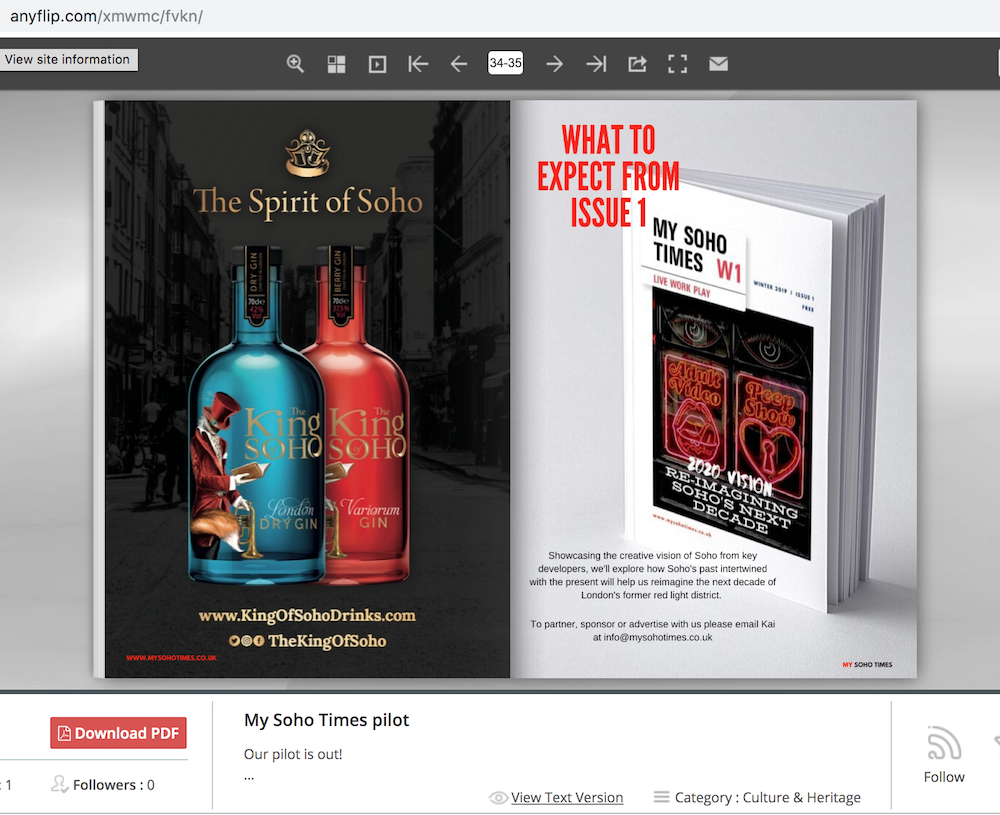Go to the next page
Image resolution: width=1000 pixels, height=815 pixels.
(554, 64)
